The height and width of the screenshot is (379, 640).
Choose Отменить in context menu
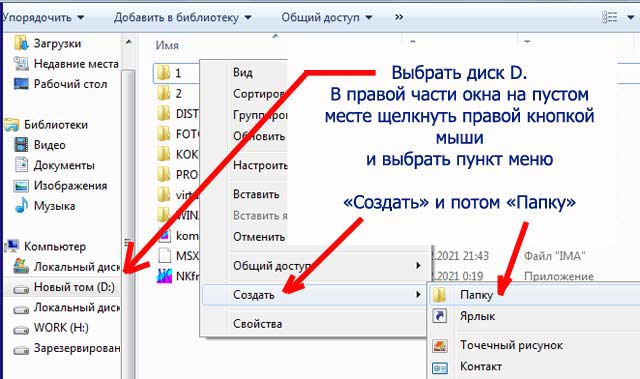tap(259, 237)
